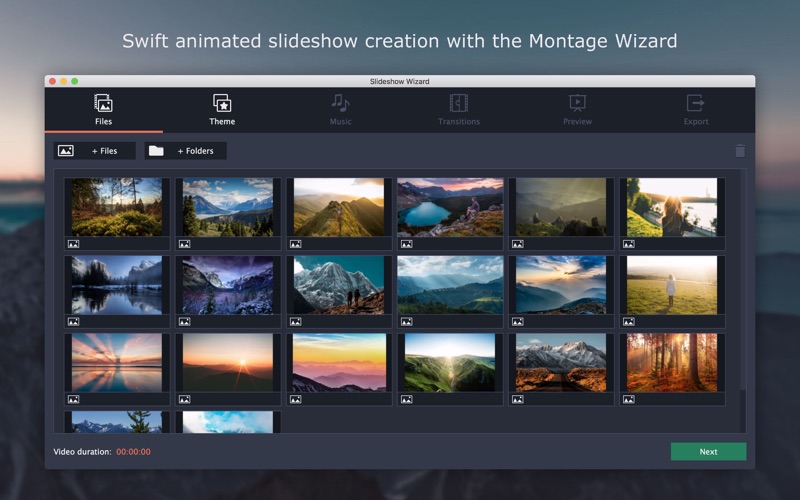Pick the purple snowy valley thumbnail

(x=228, y=285)
